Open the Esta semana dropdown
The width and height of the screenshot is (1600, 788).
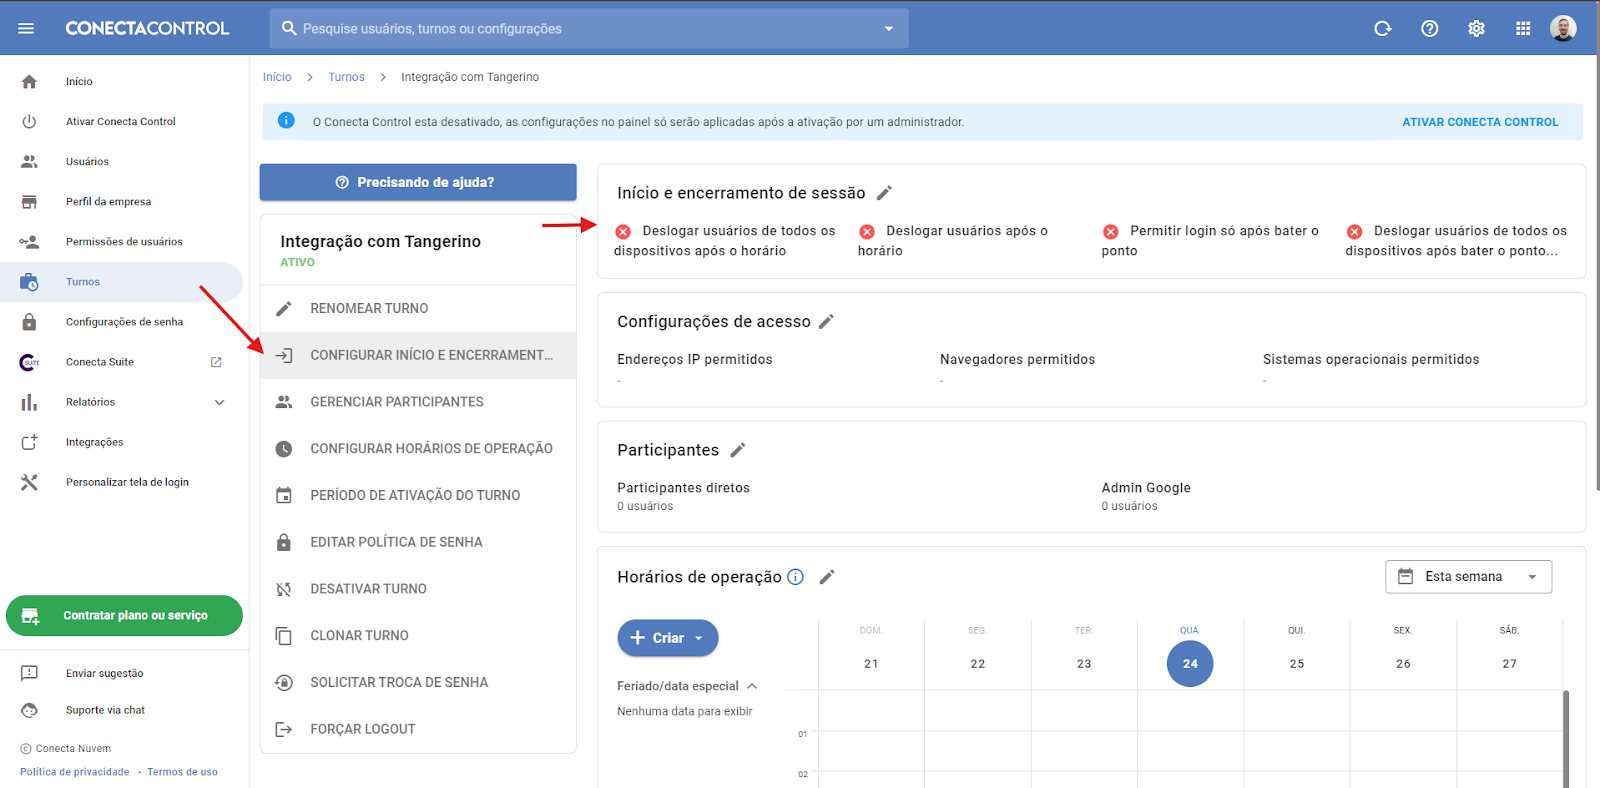tap(1468, 577)
